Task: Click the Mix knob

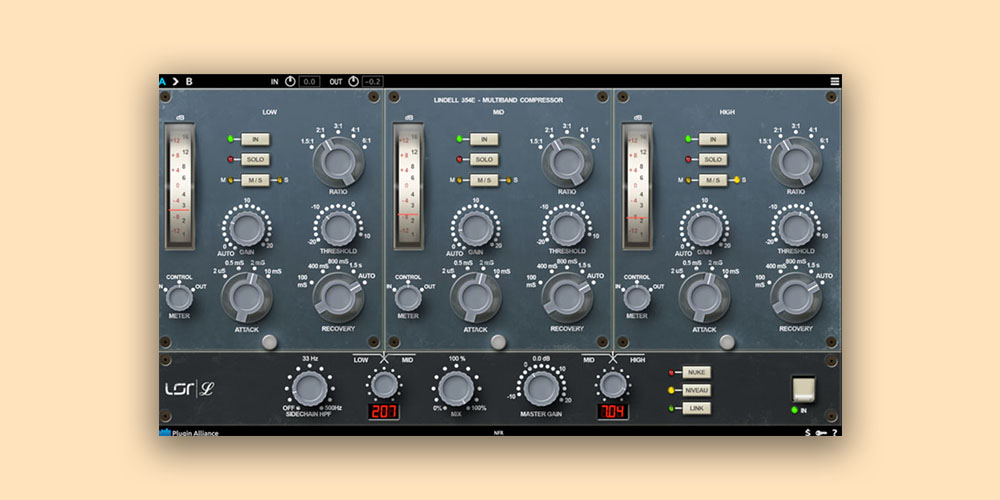Action: click(456, 388)
